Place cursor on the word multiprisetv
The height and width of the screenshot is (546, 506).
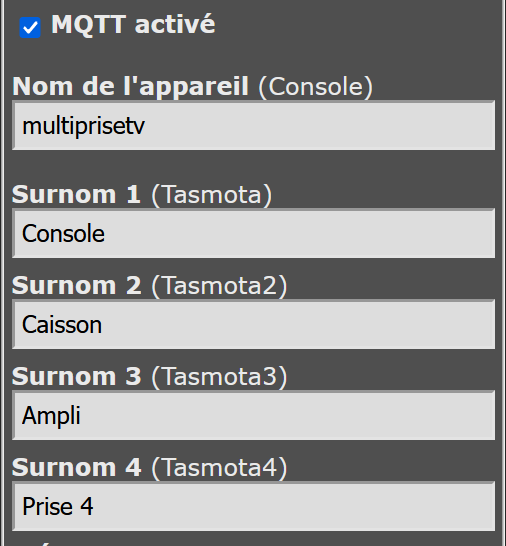pyautogui.click(x=83, y=126)
